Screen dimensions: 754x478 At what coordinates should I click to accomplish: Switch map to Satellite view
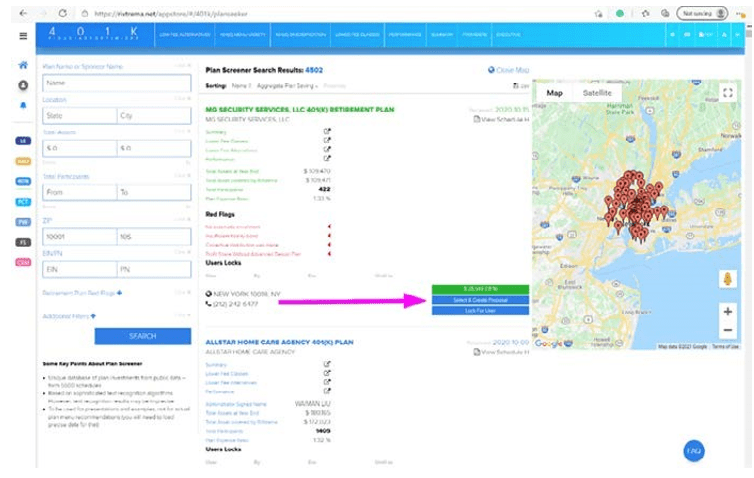click(x=597, y=93)
